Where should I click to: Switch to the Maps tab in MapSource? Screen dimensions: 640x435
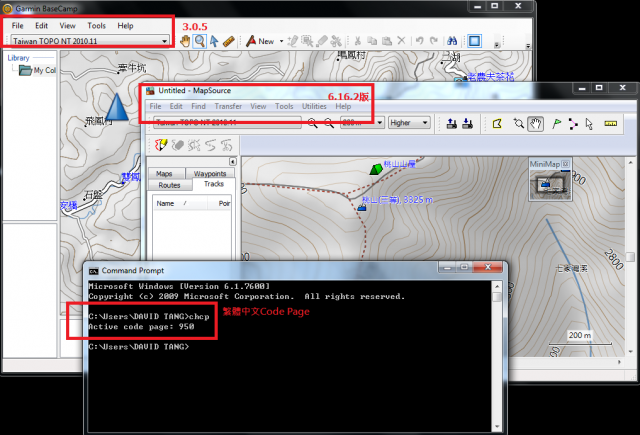pos(164,174)
